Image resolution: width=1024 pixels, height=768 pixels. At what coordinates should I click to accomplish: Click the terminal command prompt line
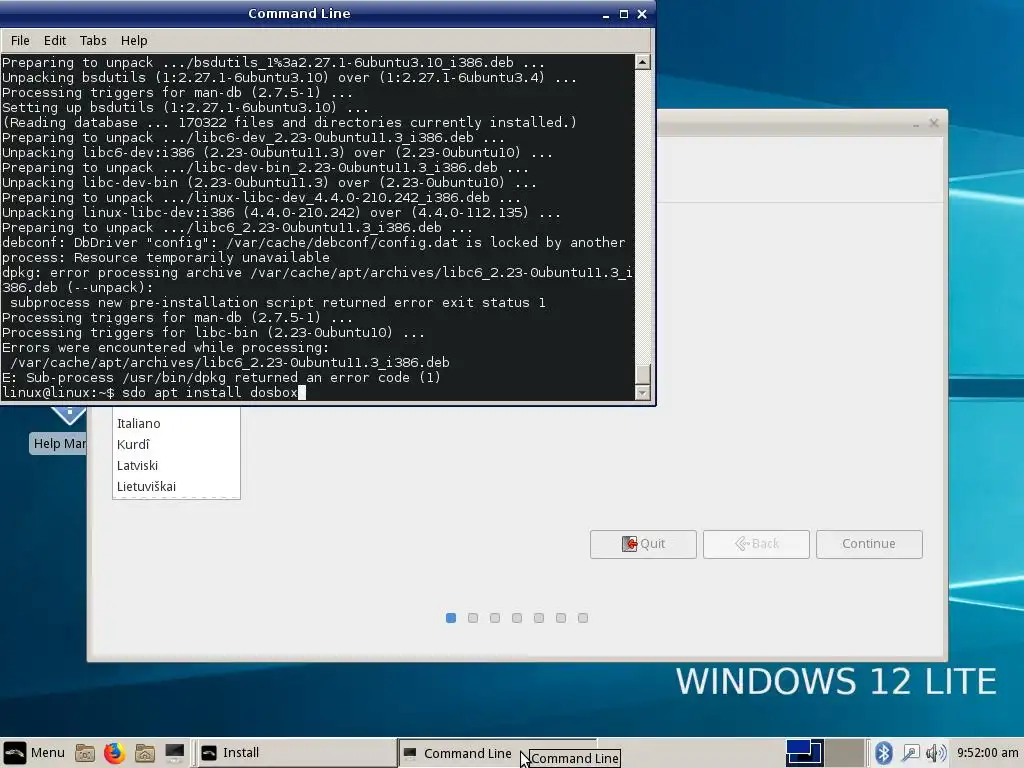coord(317,392)
